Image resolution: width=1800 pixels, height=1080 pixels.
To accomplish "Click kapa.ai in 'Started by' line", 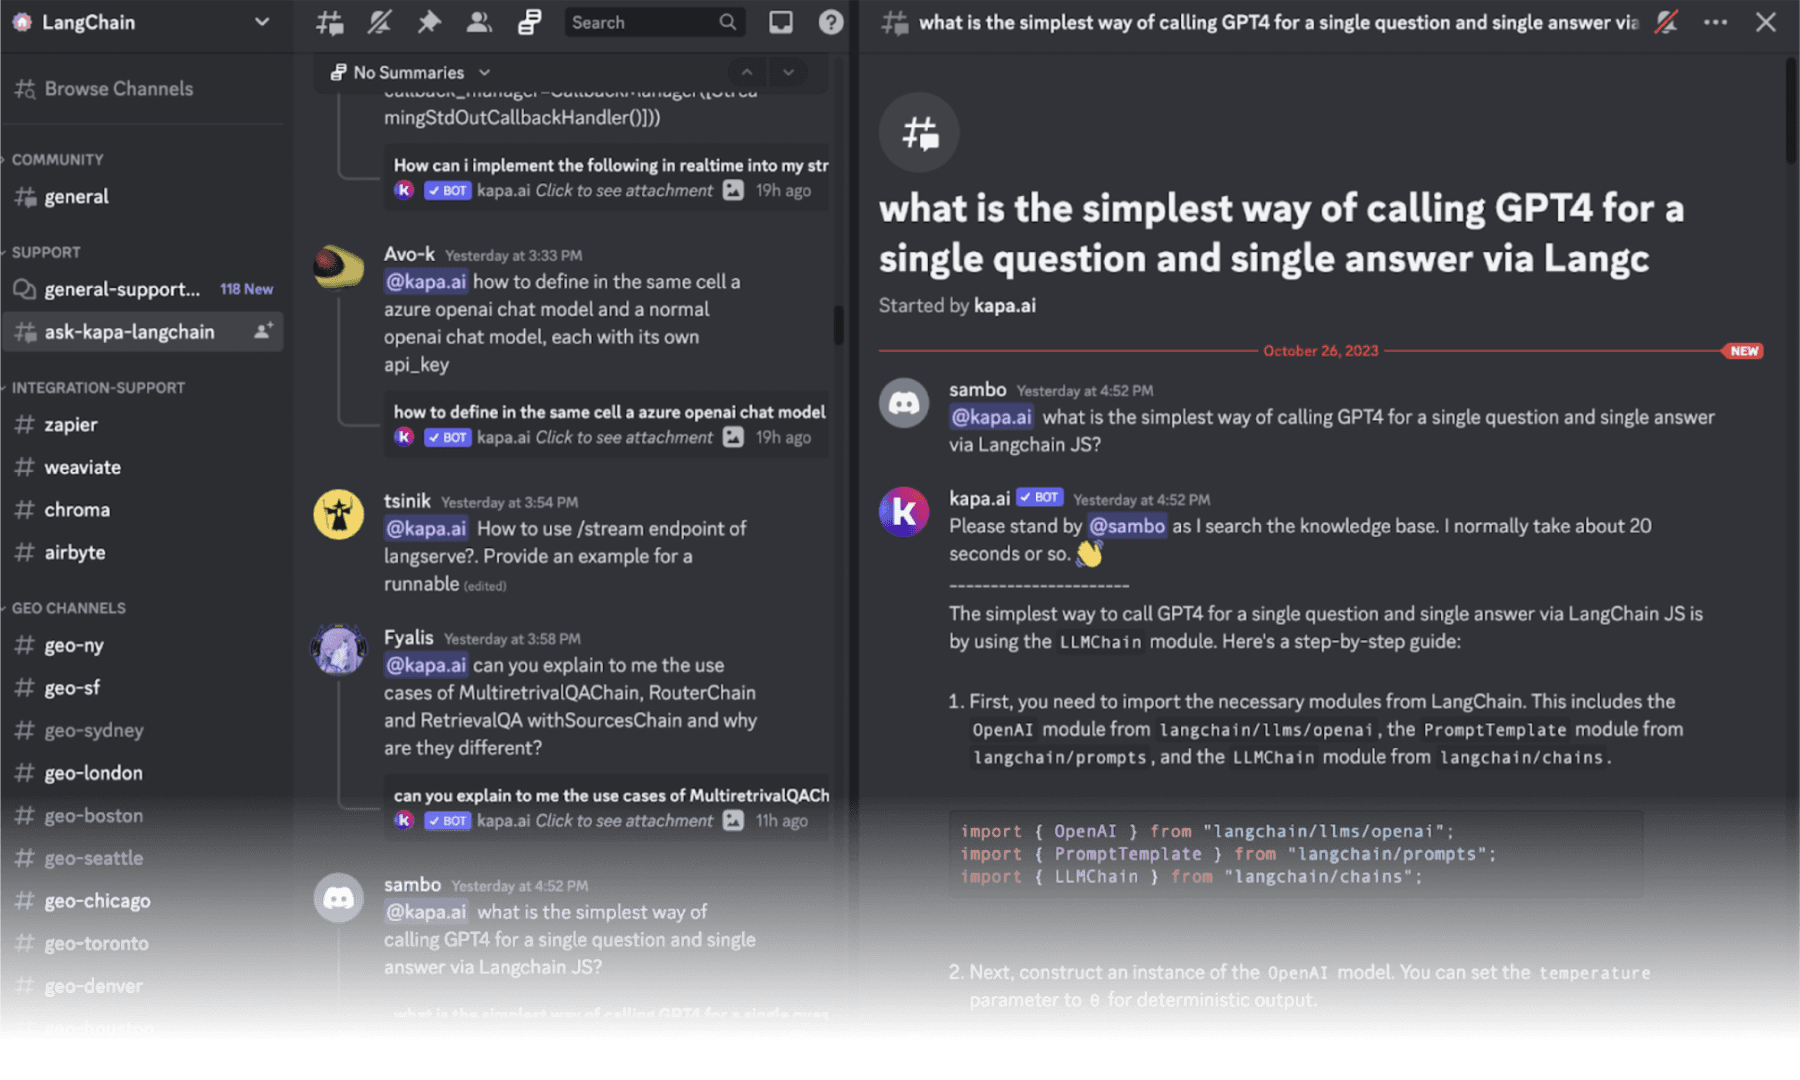I will tap(1005, 306).
